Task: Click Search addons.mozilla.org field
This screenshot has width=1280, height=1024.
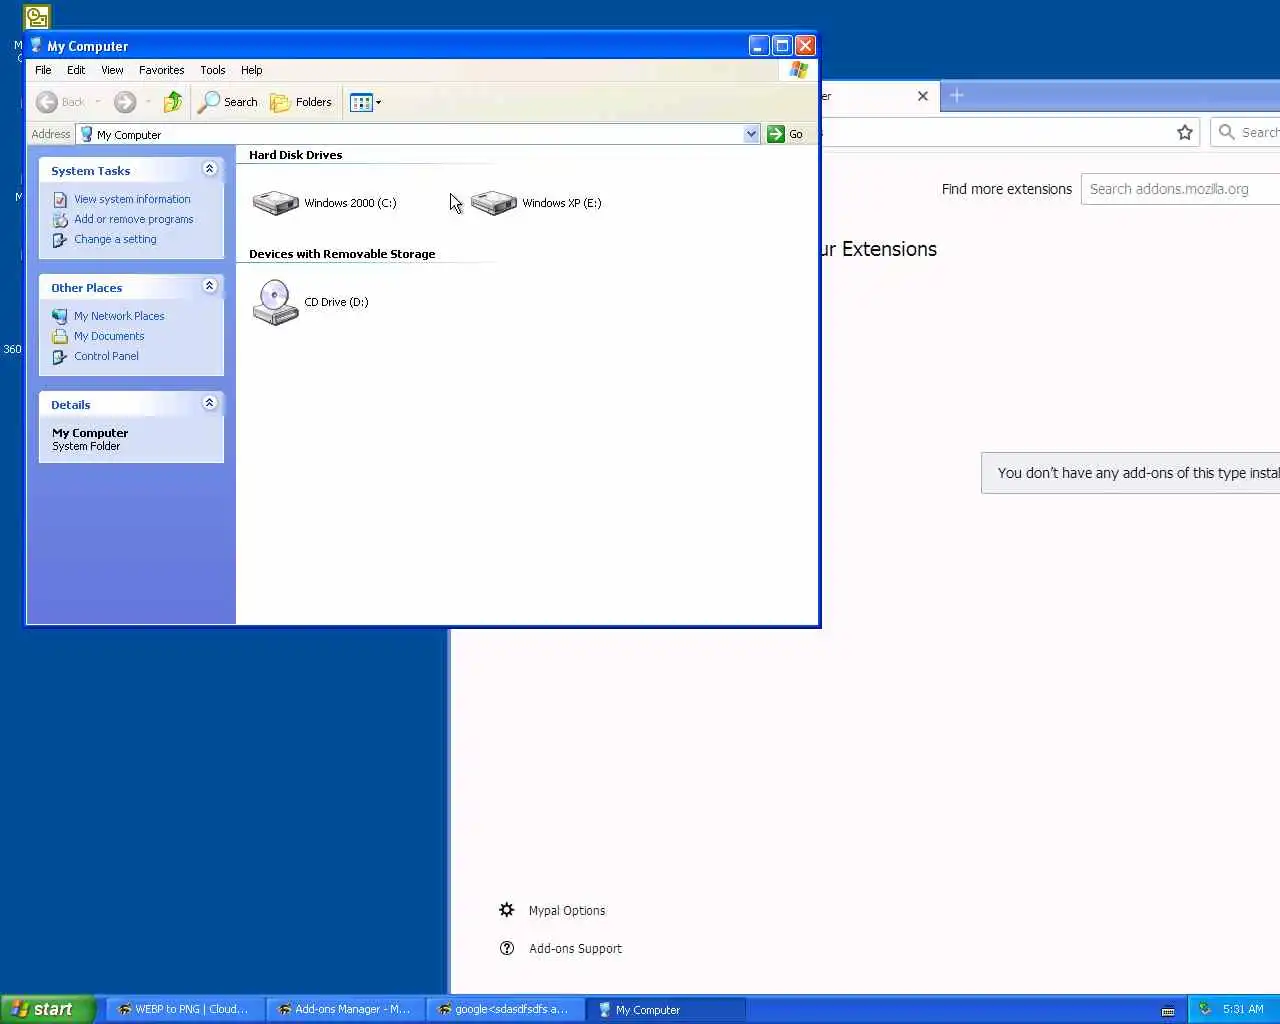Action: [1180, 189]
